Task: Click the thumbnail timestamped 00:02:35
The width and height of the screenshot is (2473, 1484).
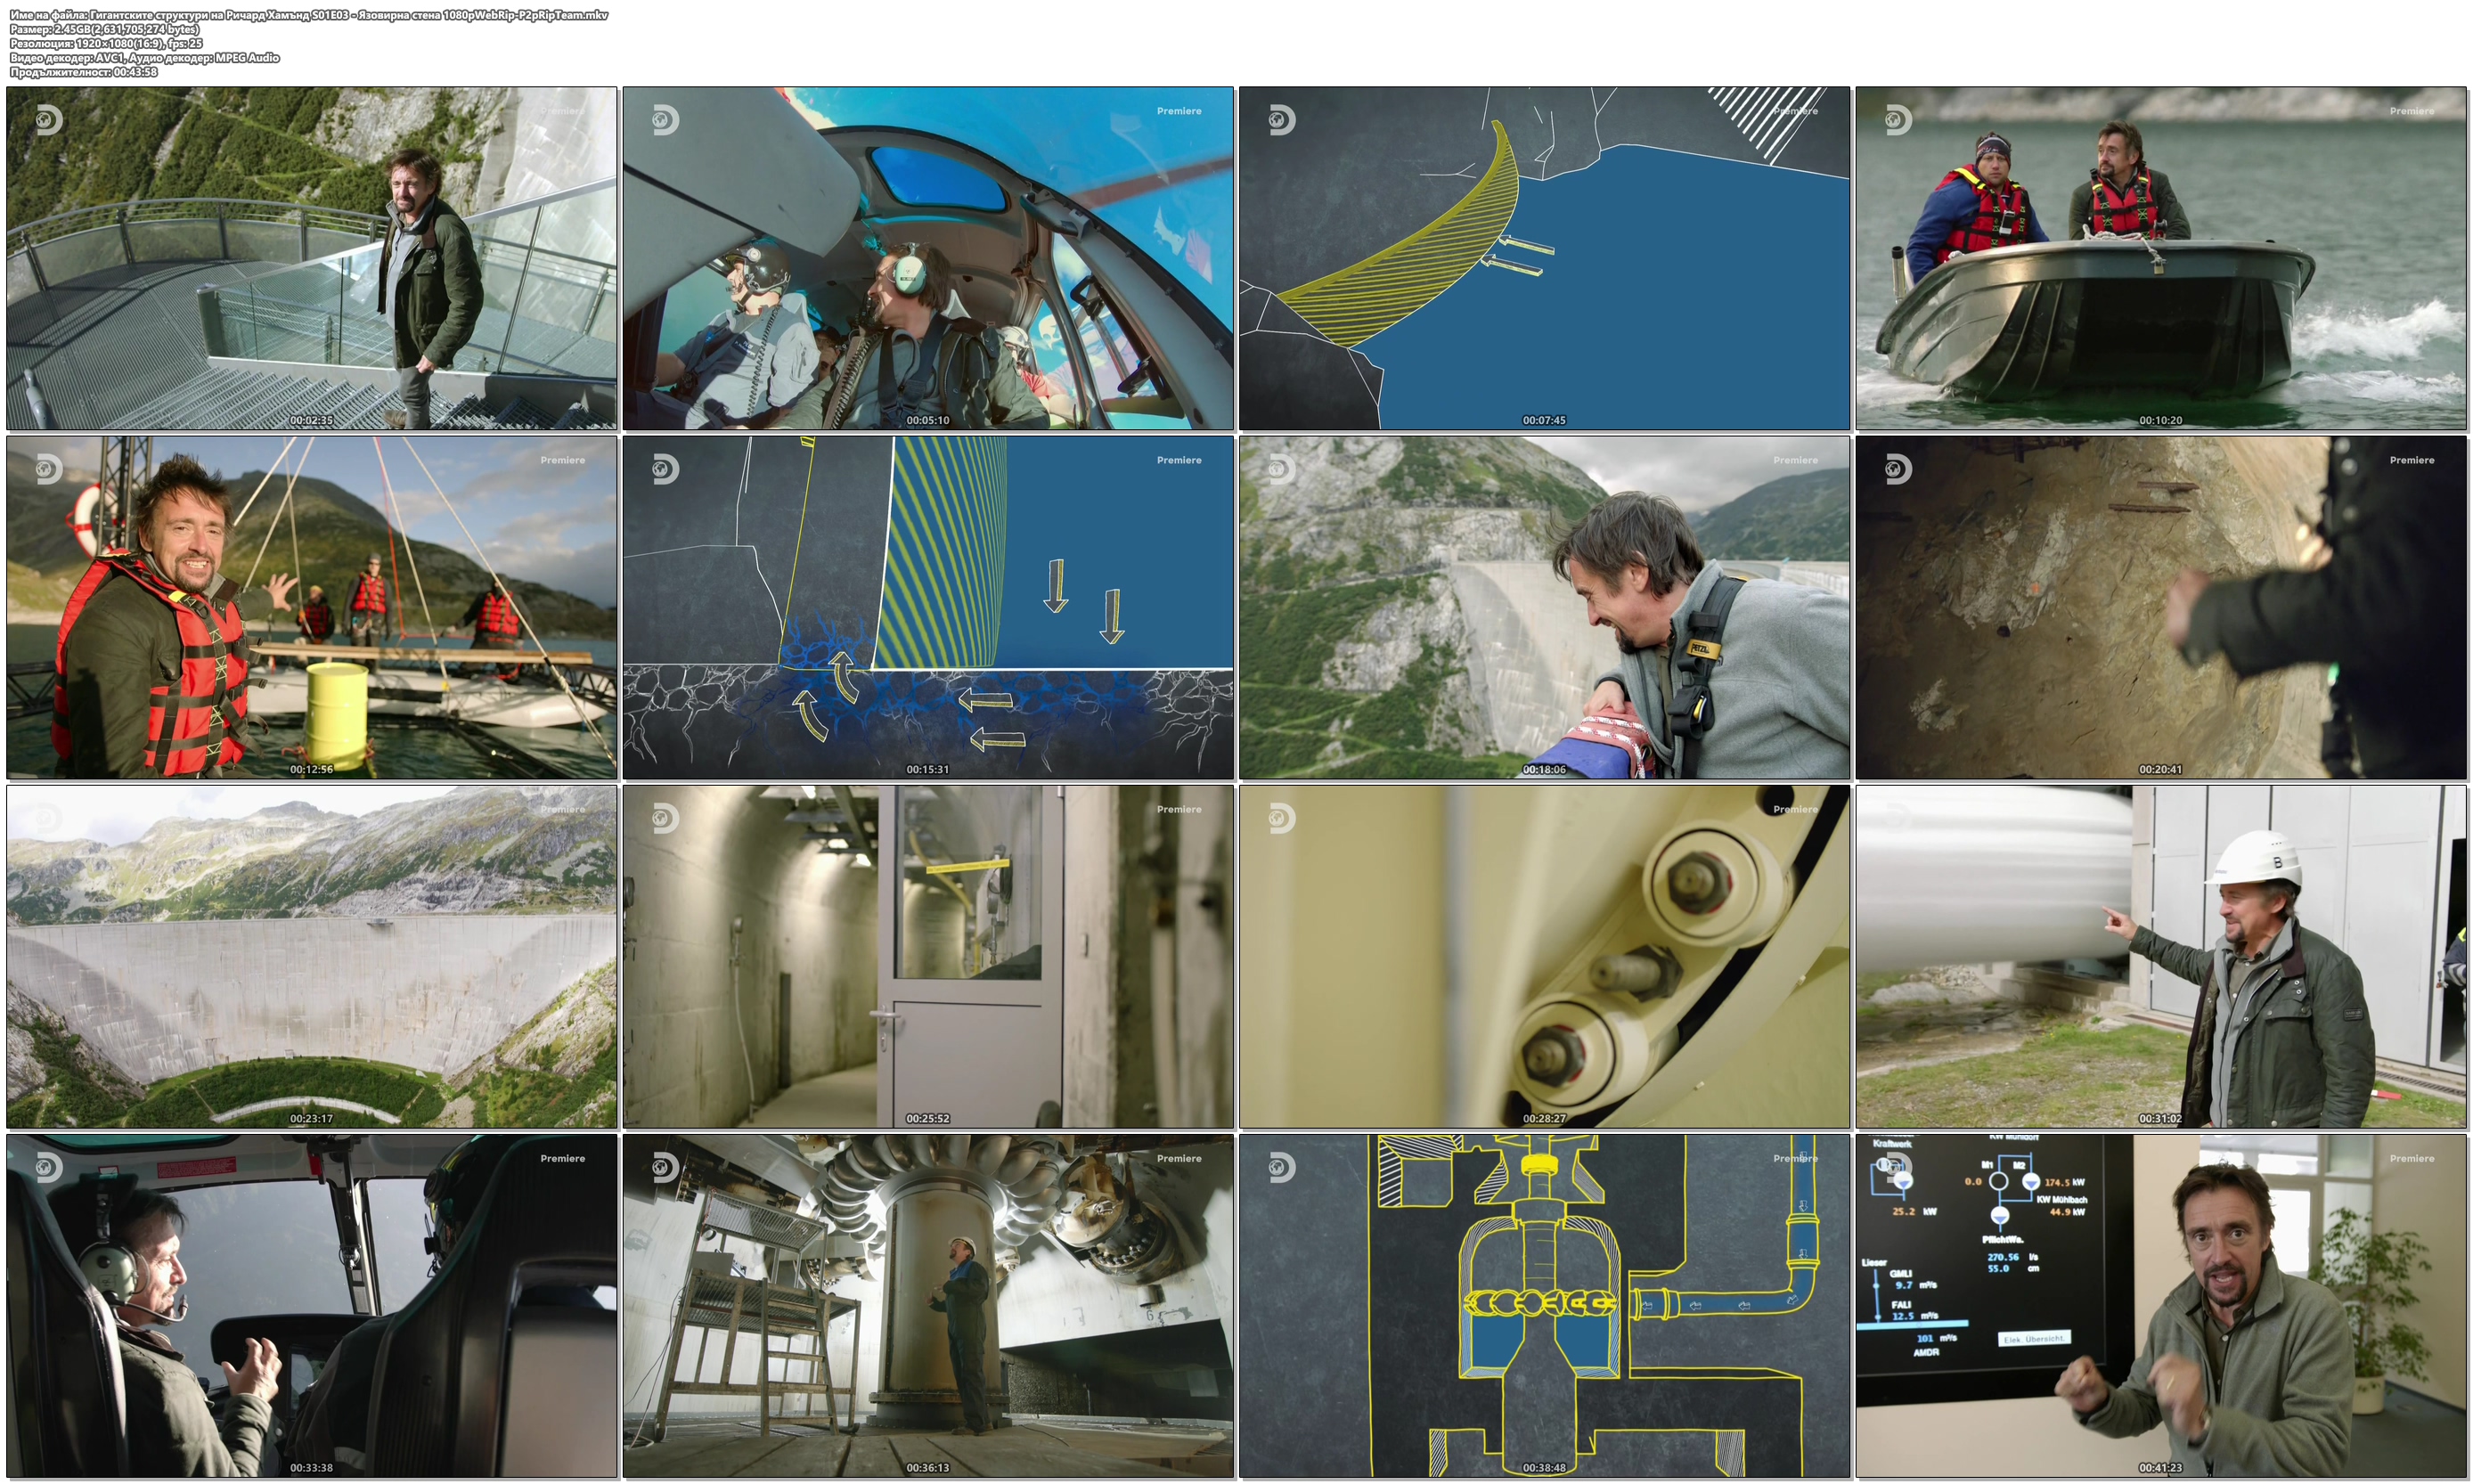Action: pos(311,258)
